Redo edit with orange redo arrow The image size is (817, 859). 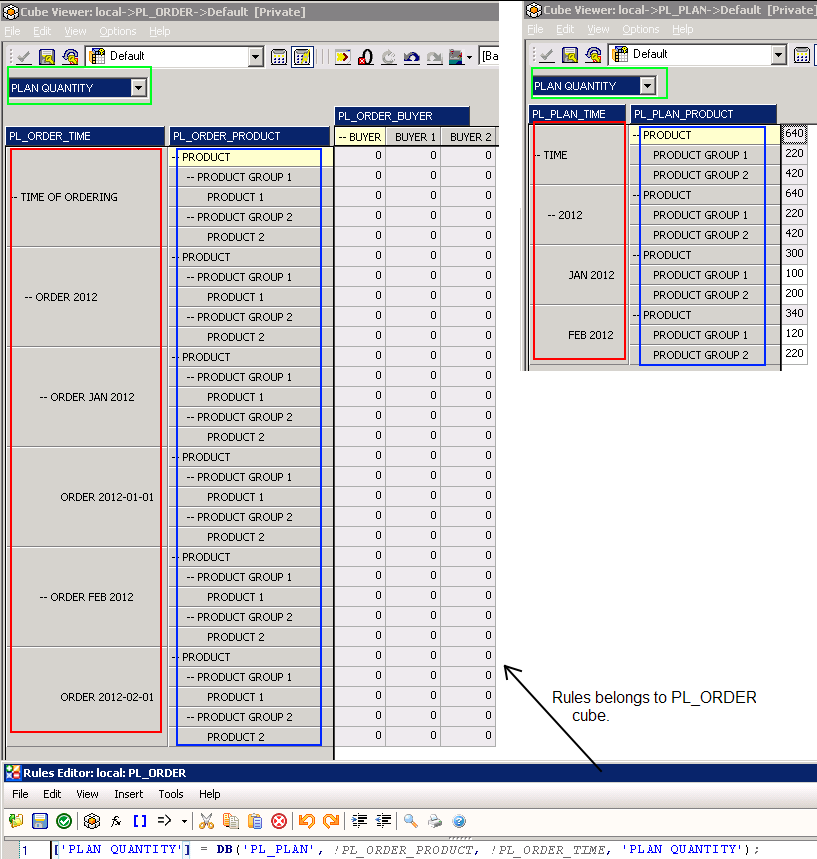pos(331,821)
